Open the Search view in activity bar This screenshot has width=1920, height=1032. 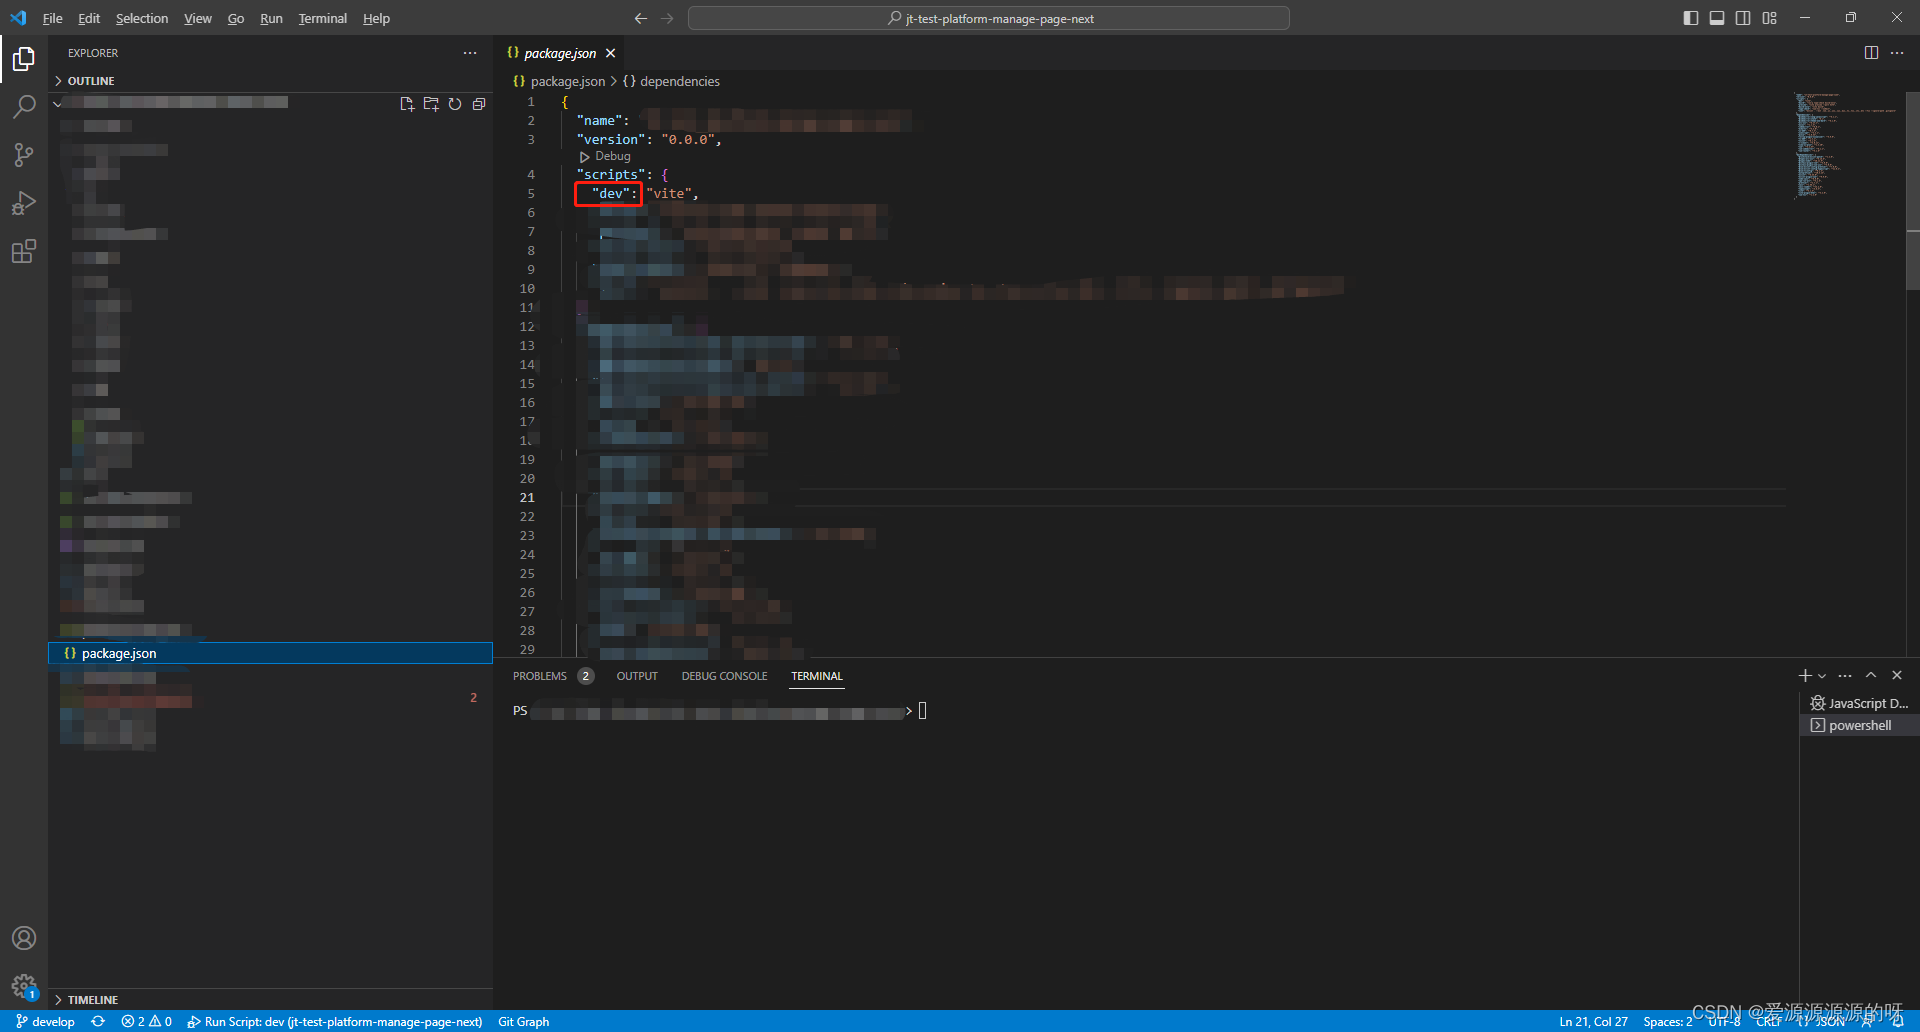coord(24,107)
